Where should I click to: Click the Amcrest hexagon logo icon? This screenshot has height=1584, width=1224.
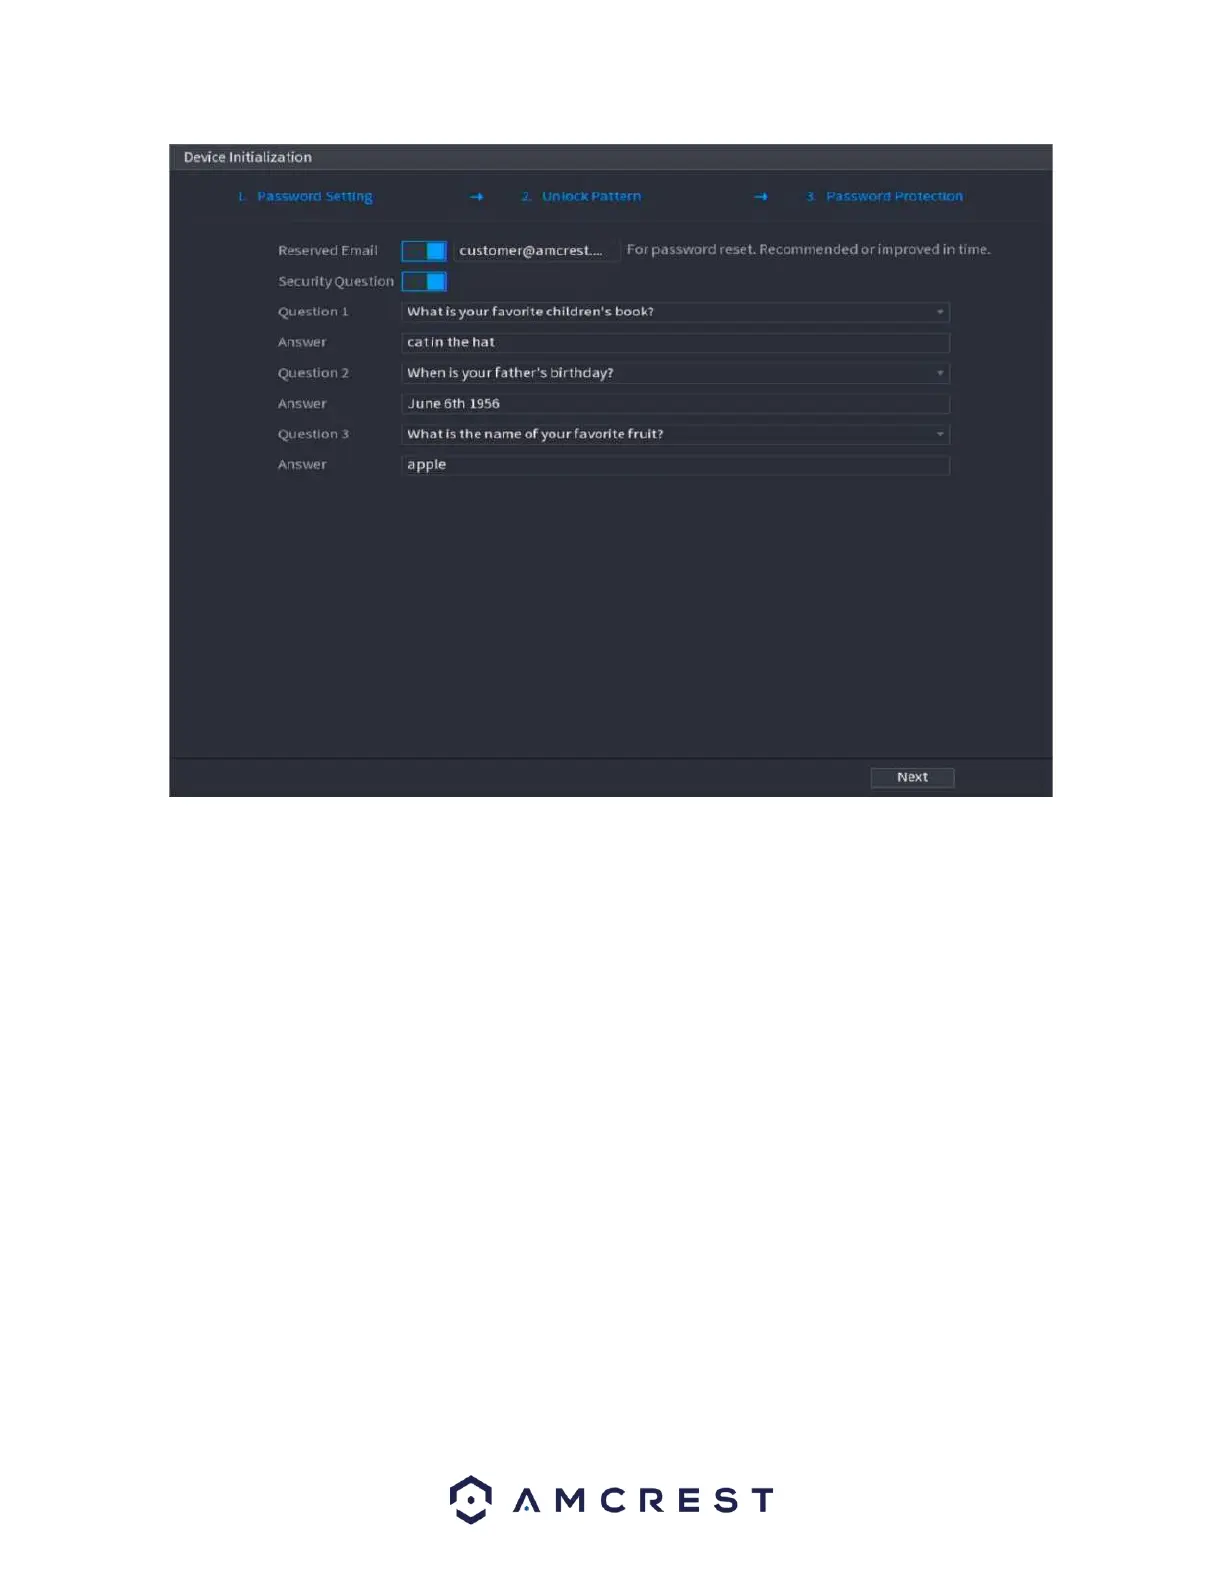pos(470,1499)
